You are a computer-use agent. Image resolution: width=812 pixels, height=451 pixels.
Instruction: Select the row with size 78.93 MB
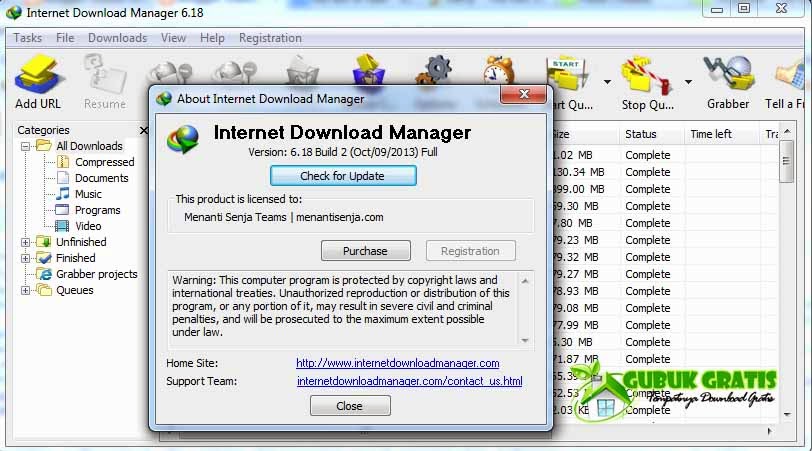click(x=665, y=291)
